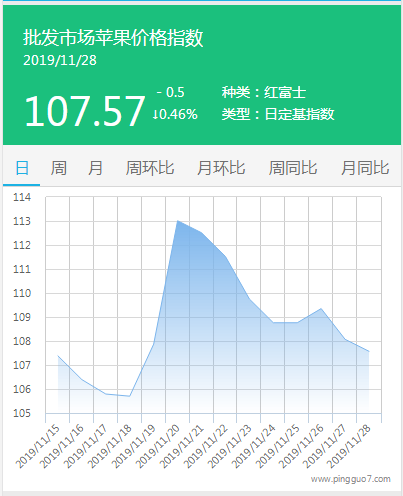The image size is (403, 496).
Task: Switch to the 周 (weekly) tab
Action: 59,168
